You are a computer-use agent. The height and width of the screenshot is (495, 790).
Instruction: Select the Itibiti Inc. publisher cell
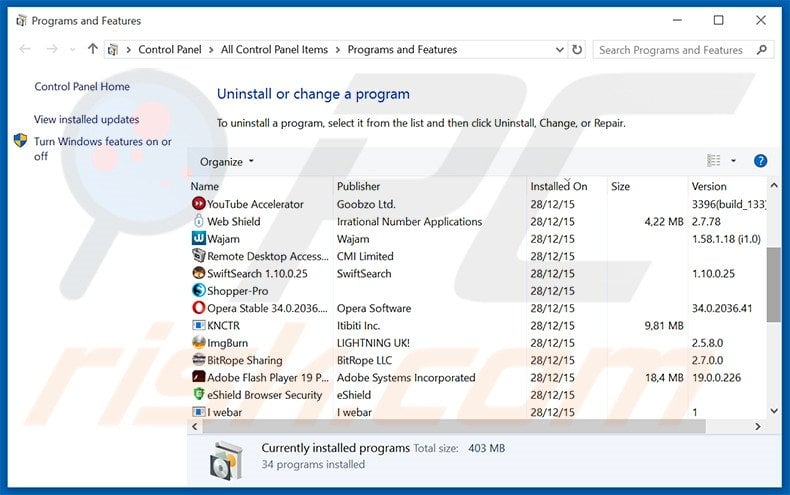[358, 326]
